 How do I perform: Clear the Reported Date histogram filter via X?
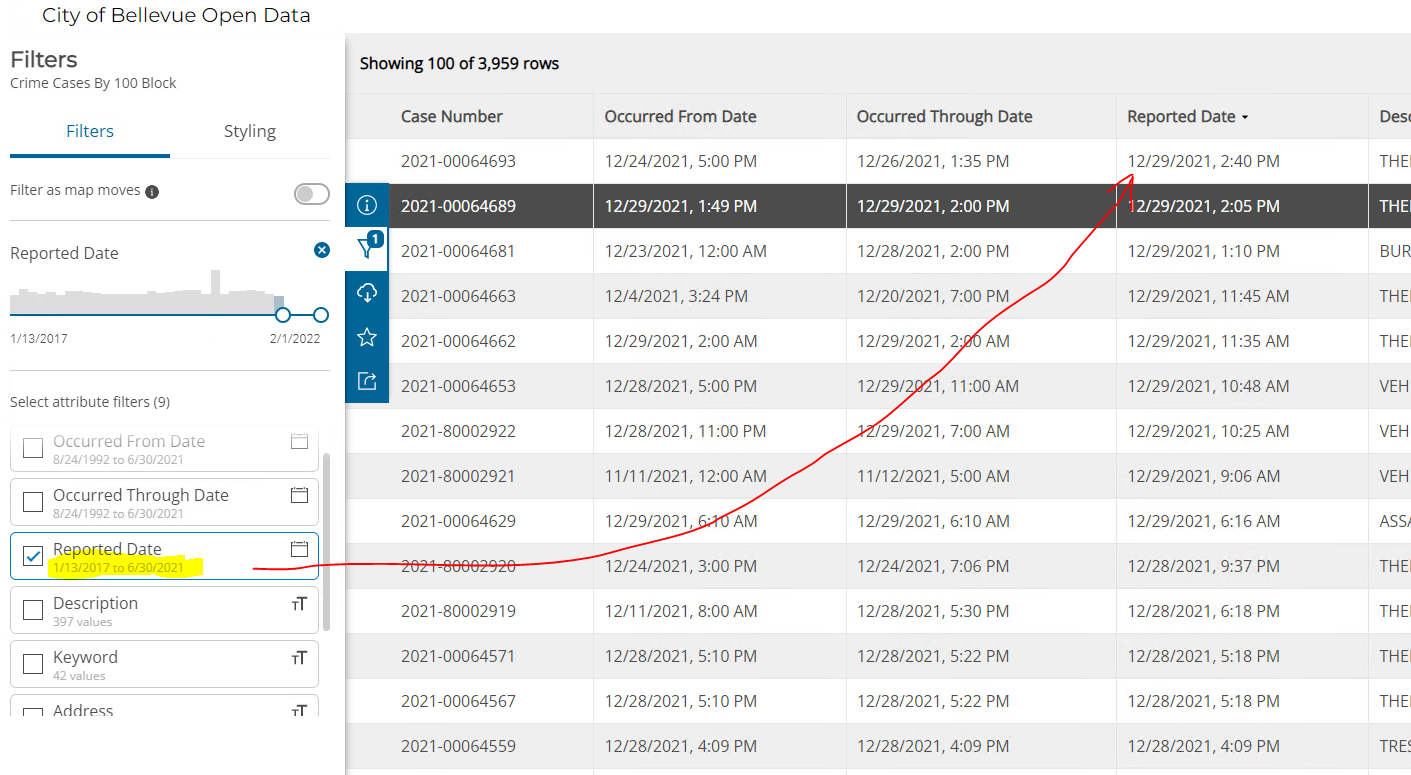(321, 250)
